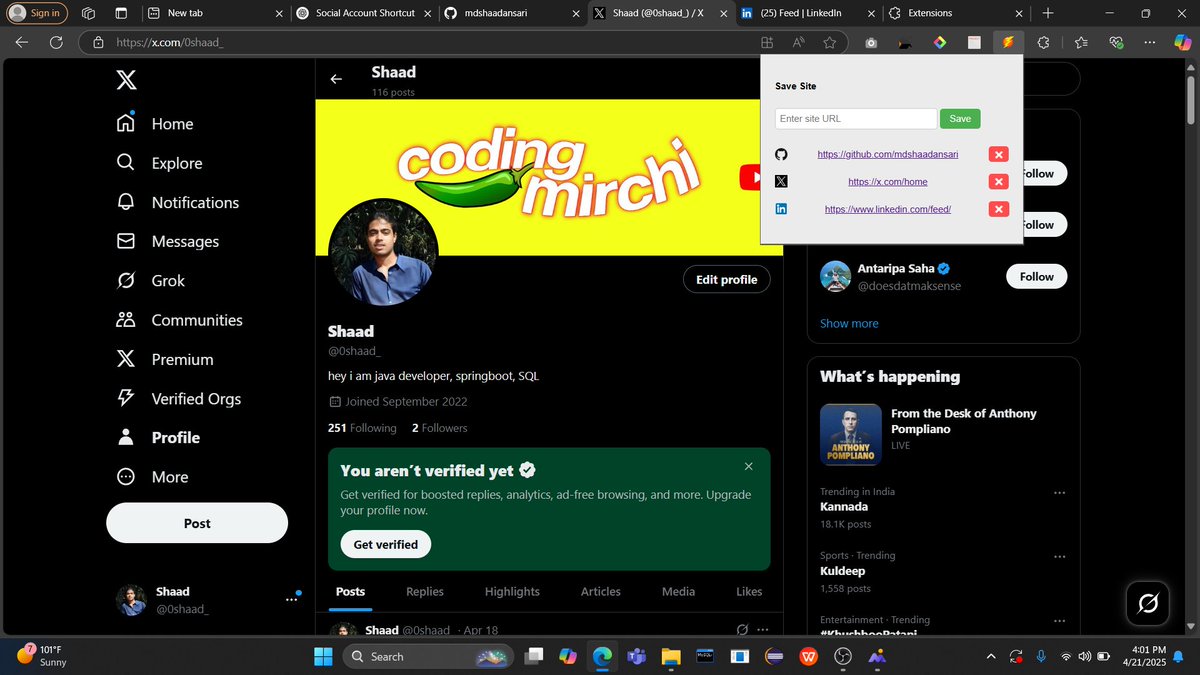Open more options for Kuldeep trend
1200x675 pixels.
point(1059,557)
